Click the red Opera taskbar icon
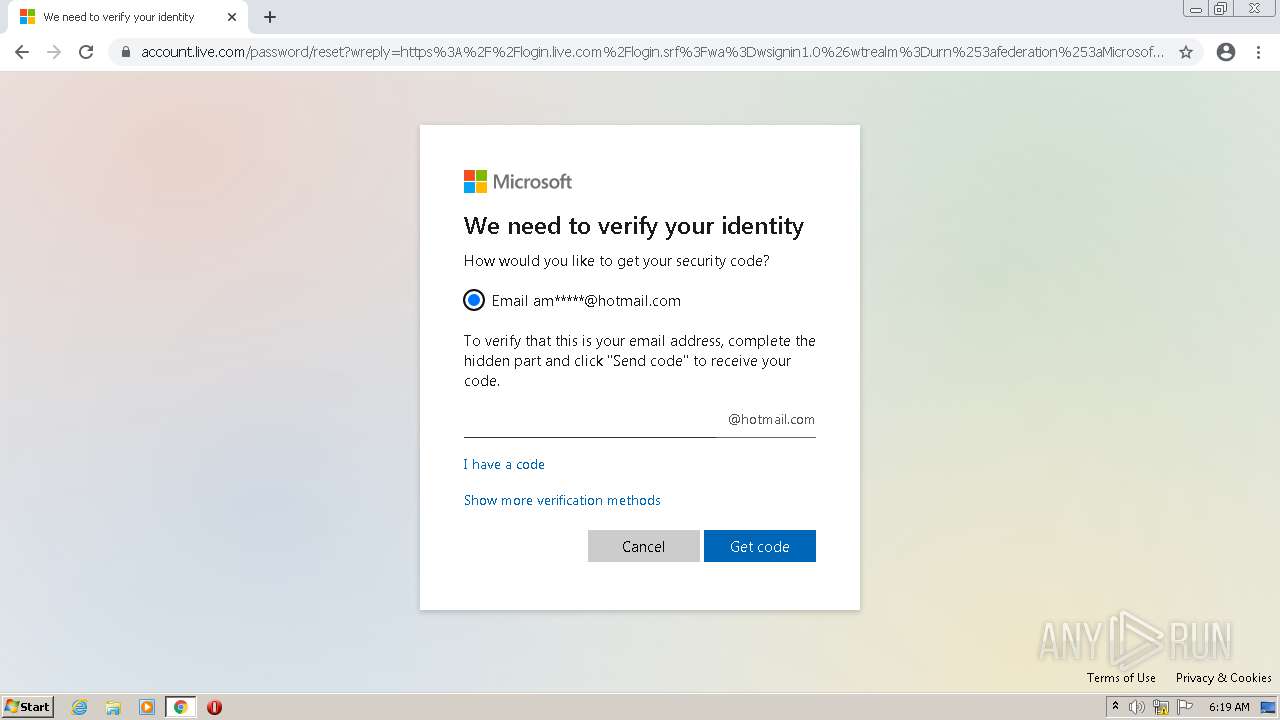This screenshot has width=1280, height=720. [214, 707]
